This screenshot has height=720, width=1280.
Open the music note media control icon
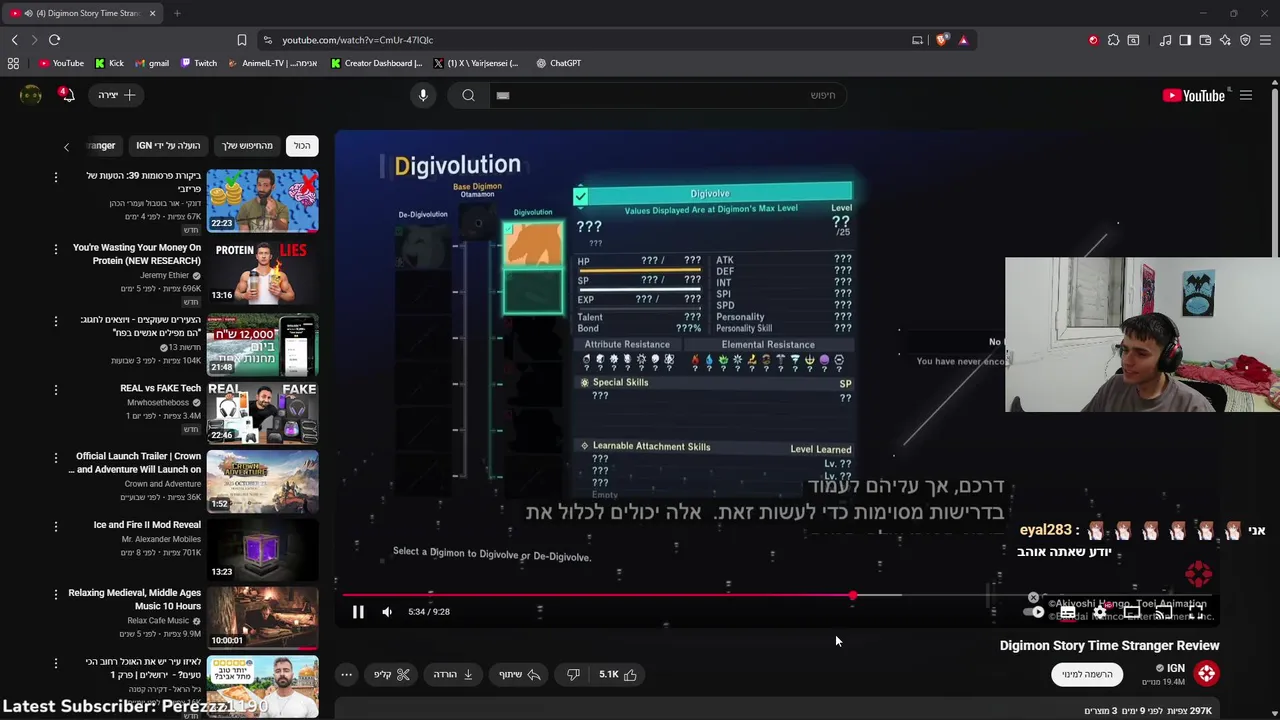click(x=1165, y=40)
